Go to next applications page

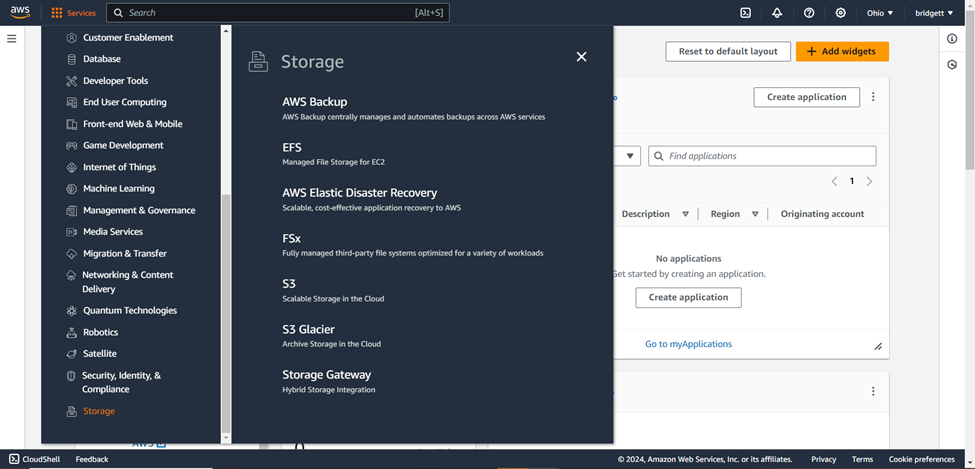[869, 182]
